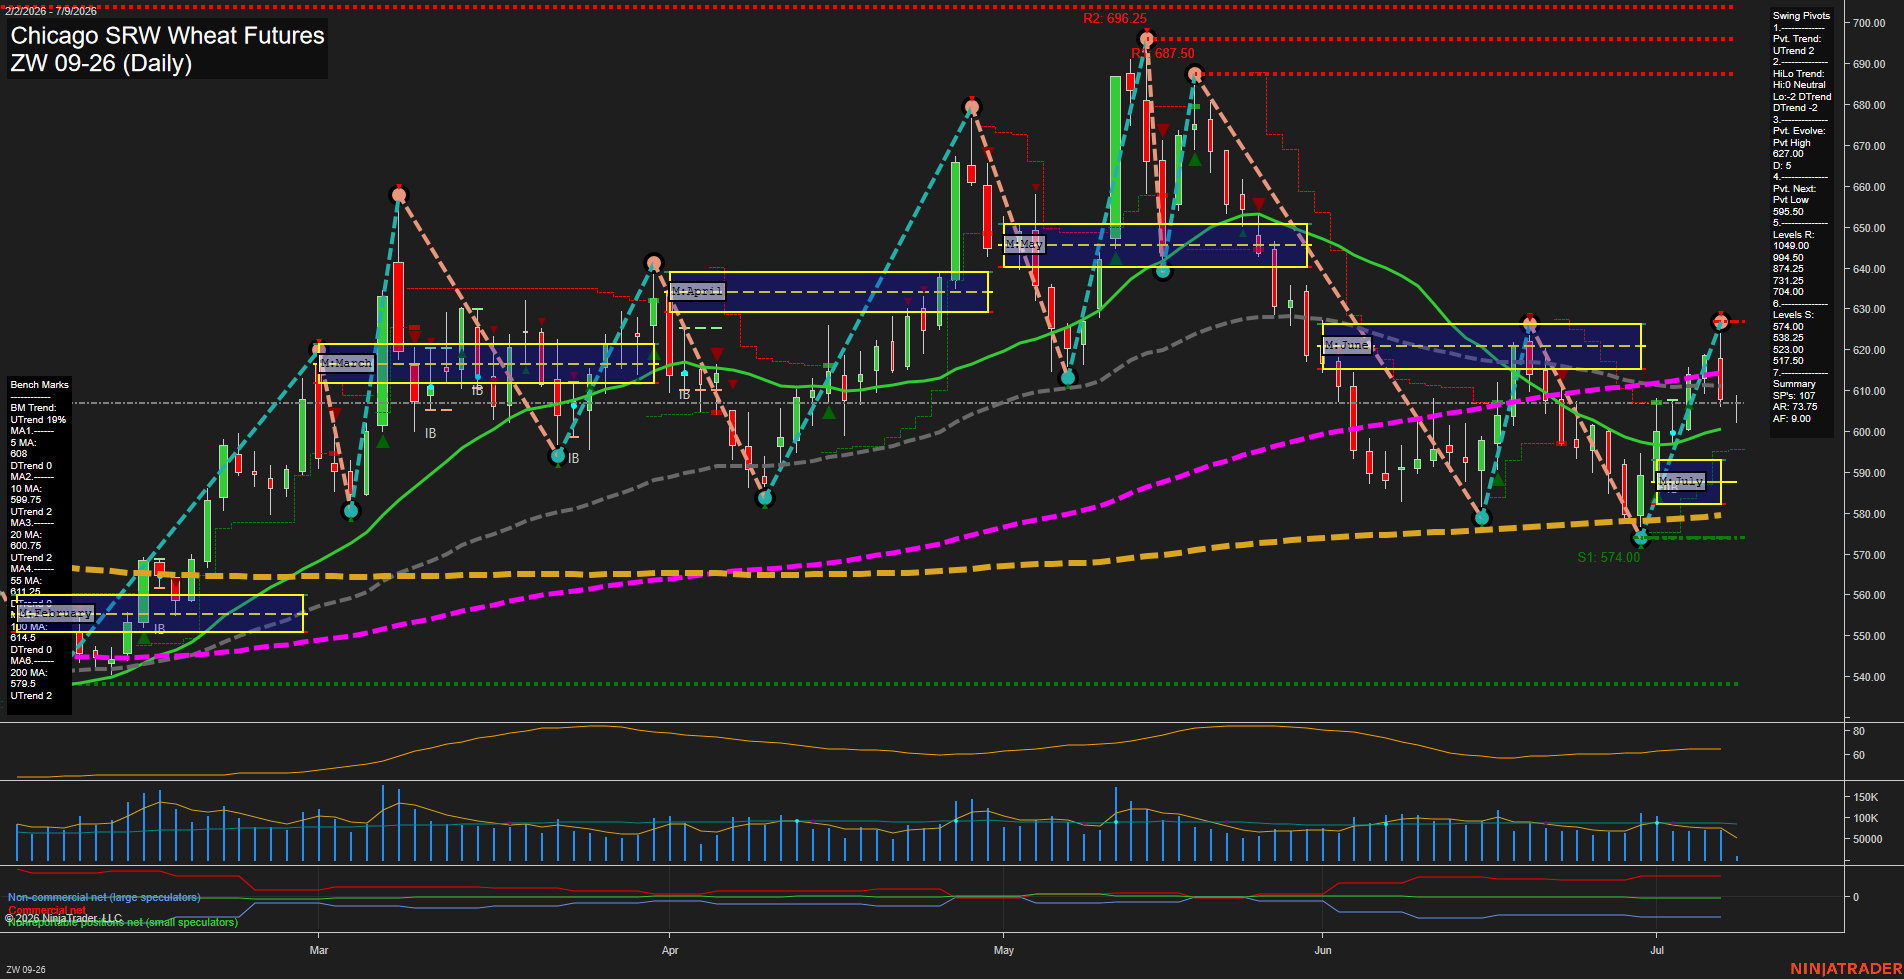Viewport: 1904px width, 979px height.
Task: Click the '5 MA:' entry in Bench Marks
Action: 24,442
